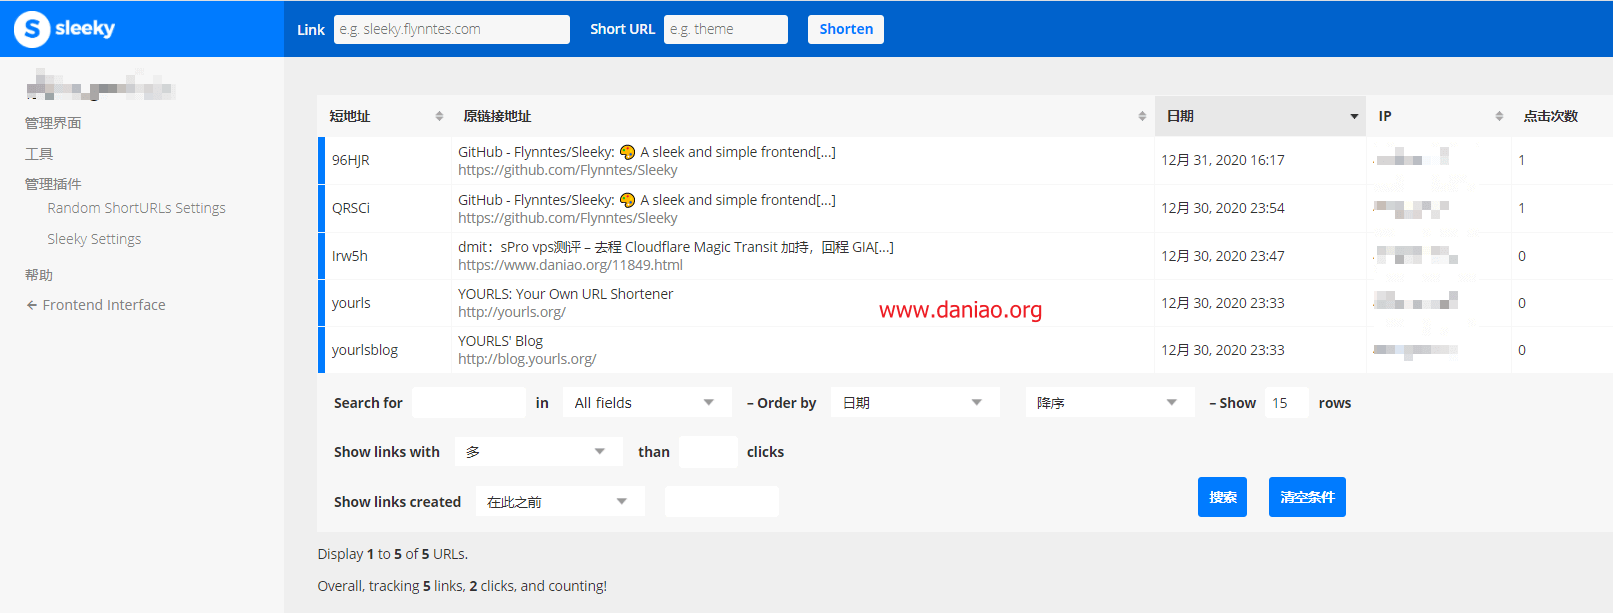The height and width of the screenshot is (613, 1613).
Task: Click the Shorten button
Action: pos(846,29)
